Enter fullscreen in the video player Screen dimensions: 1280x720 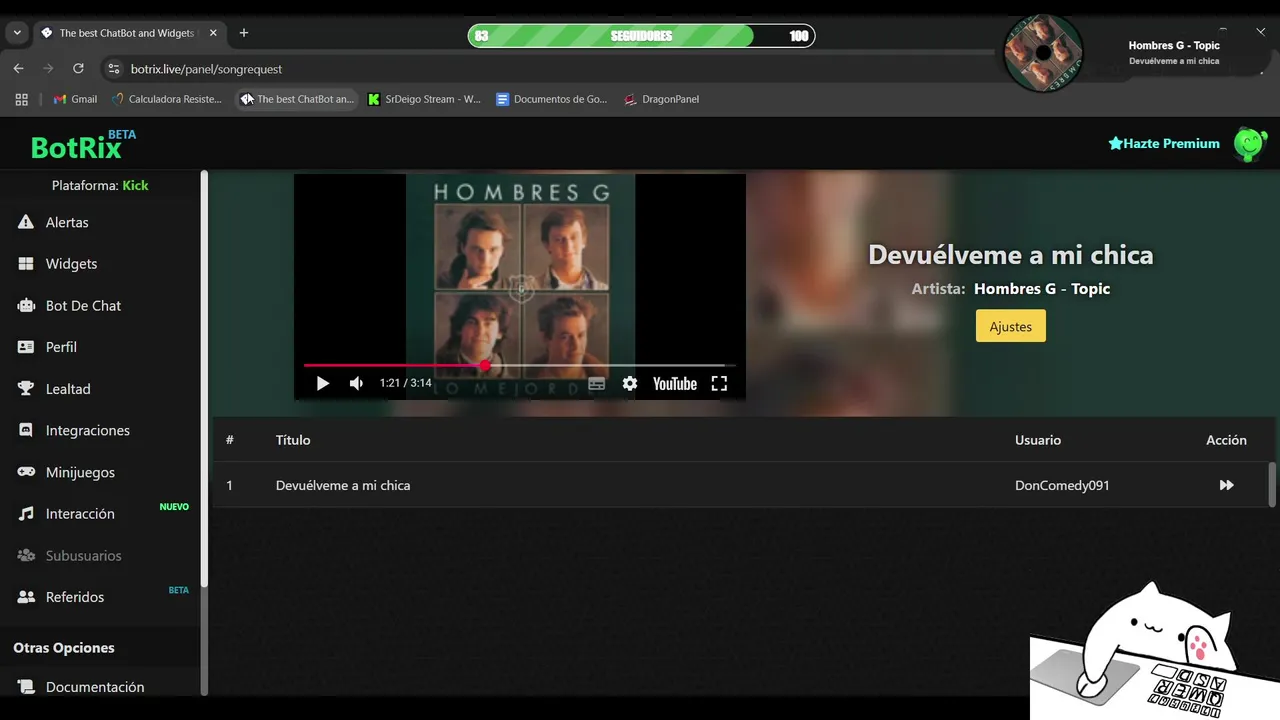coord(719,383)
